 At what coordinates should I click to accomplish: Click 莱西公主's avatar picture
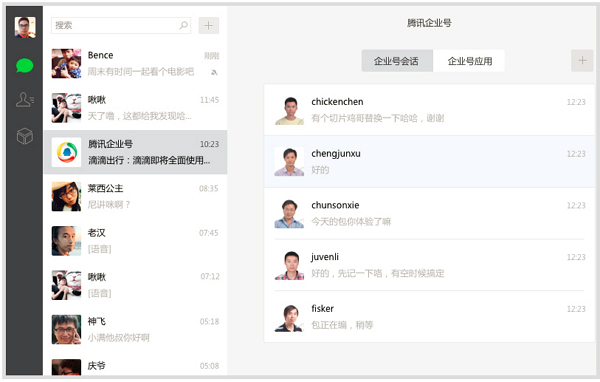coord(66,197)
